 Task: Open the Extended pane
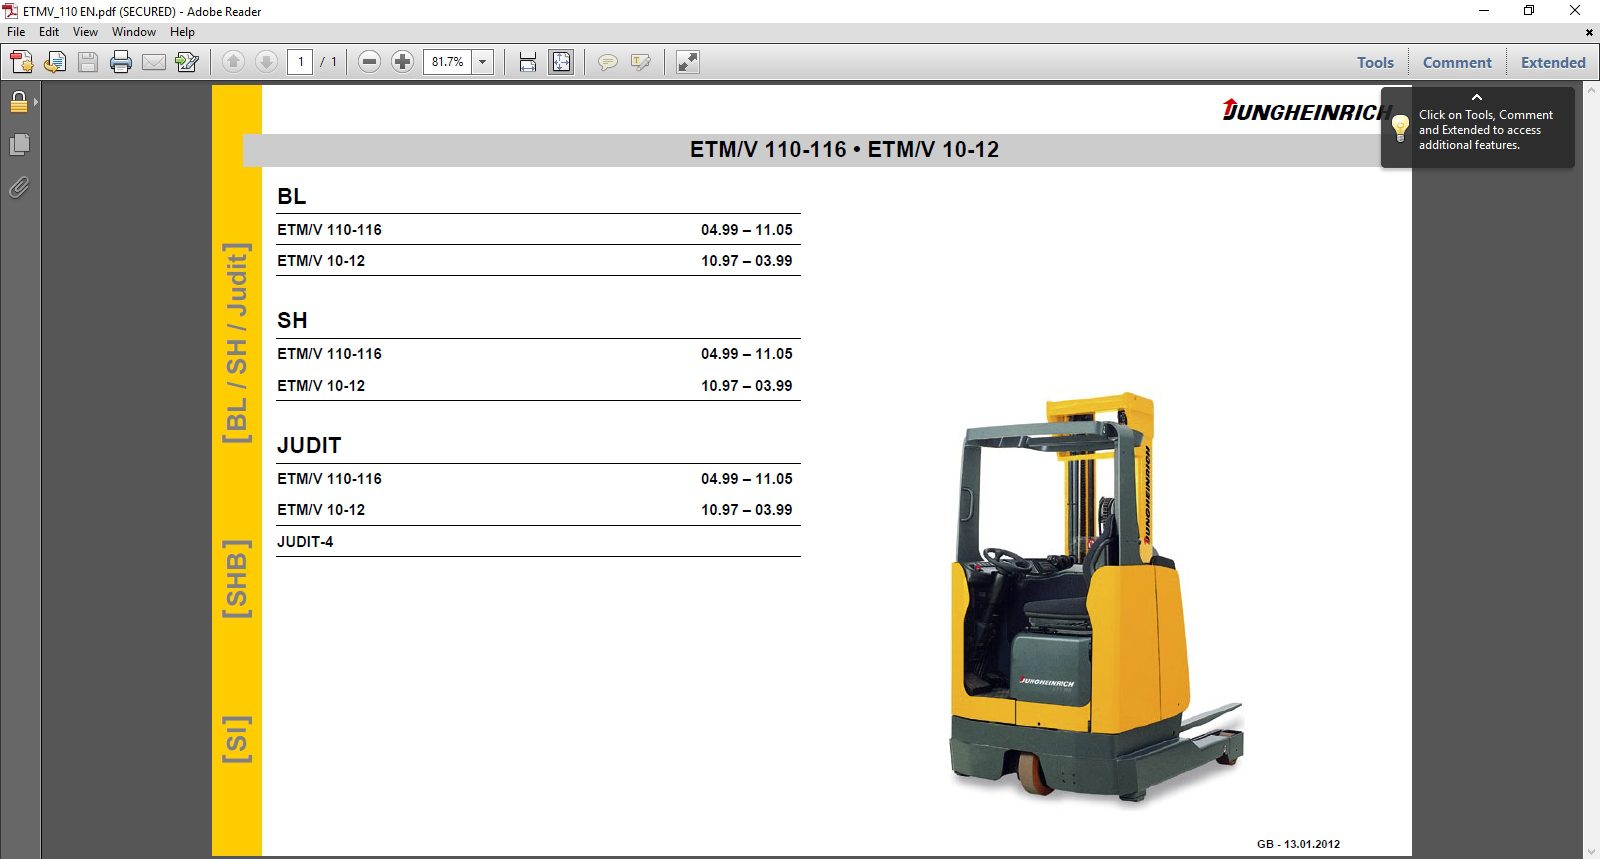(1553, 62)
